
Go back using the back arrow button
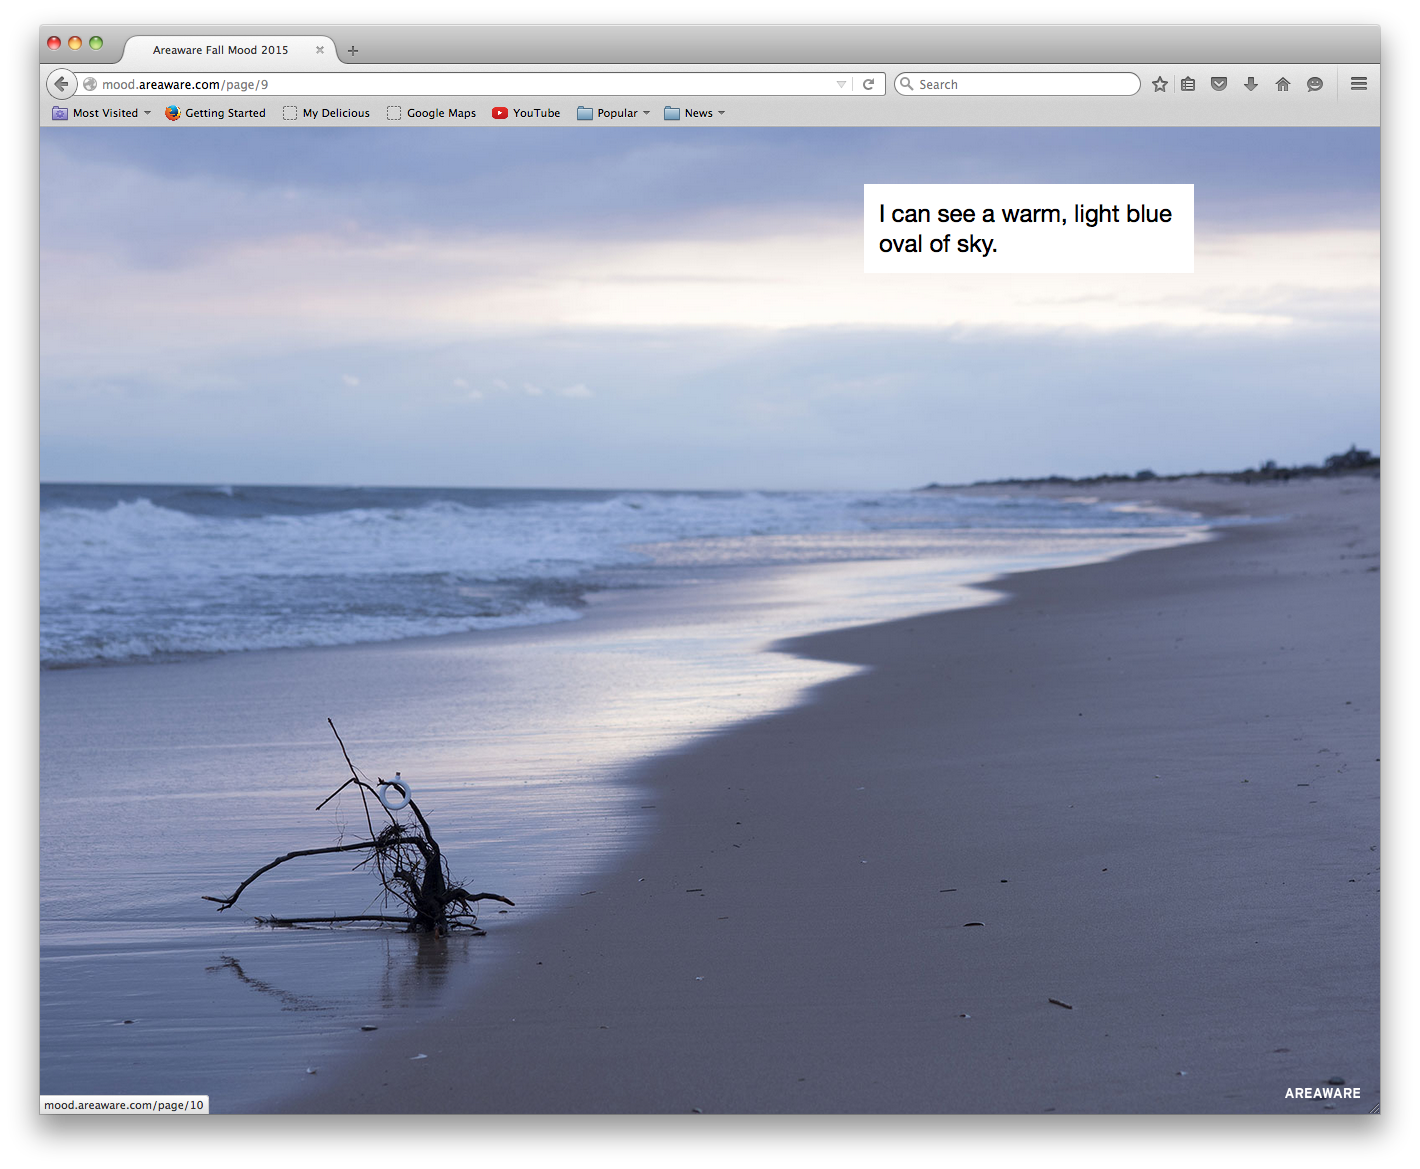coord(61,84)
